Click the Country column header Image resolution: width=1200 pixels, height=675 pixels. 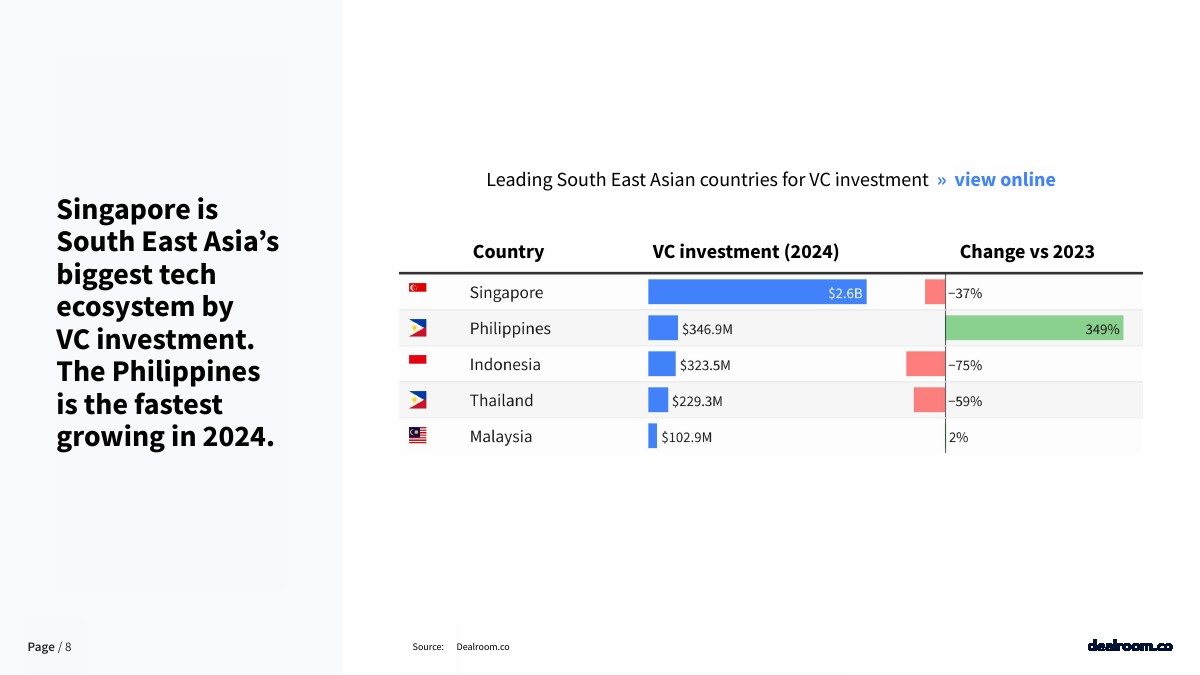point(508,252)
